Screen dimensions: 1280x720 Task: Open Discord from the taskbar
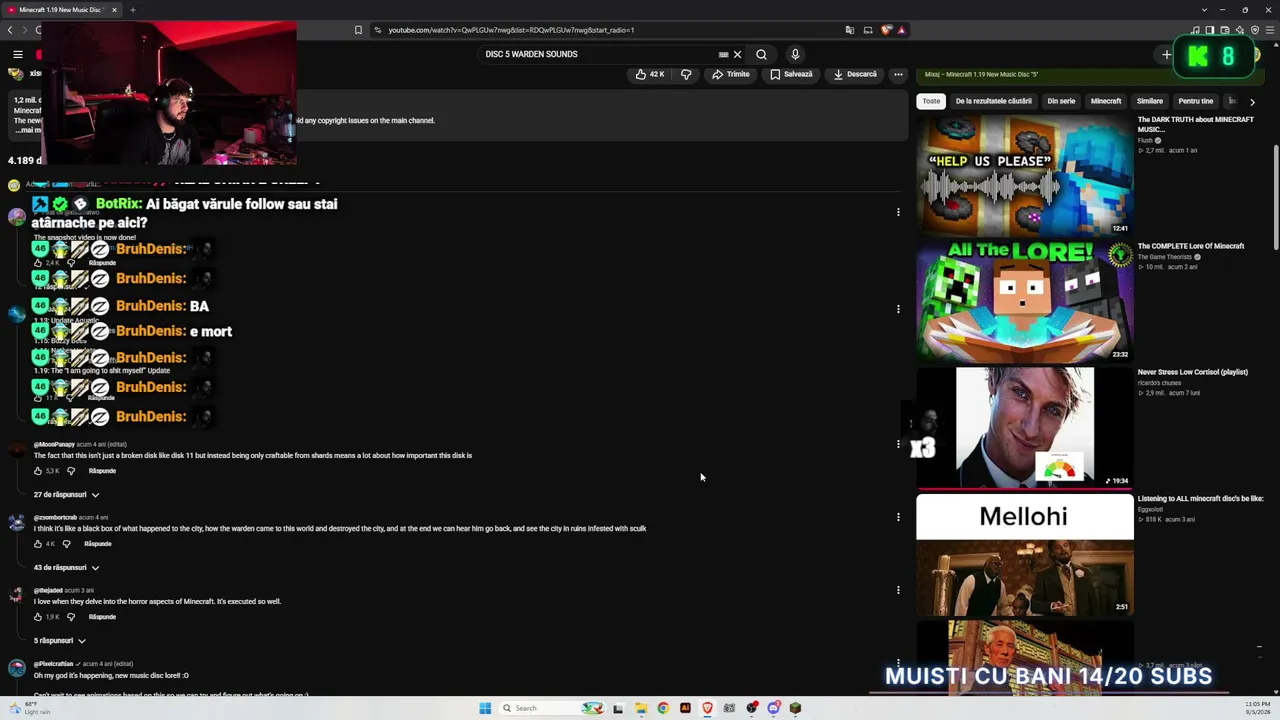(x=773, y=708)
